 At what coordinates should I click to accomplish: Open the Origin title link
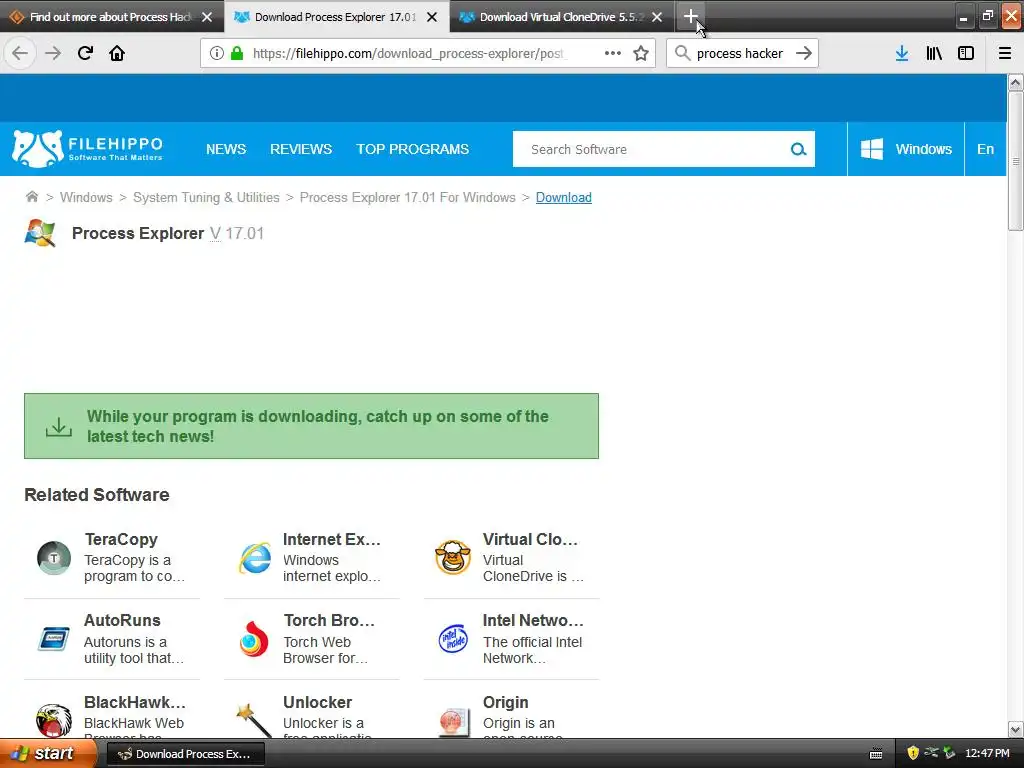pos(505,703)
